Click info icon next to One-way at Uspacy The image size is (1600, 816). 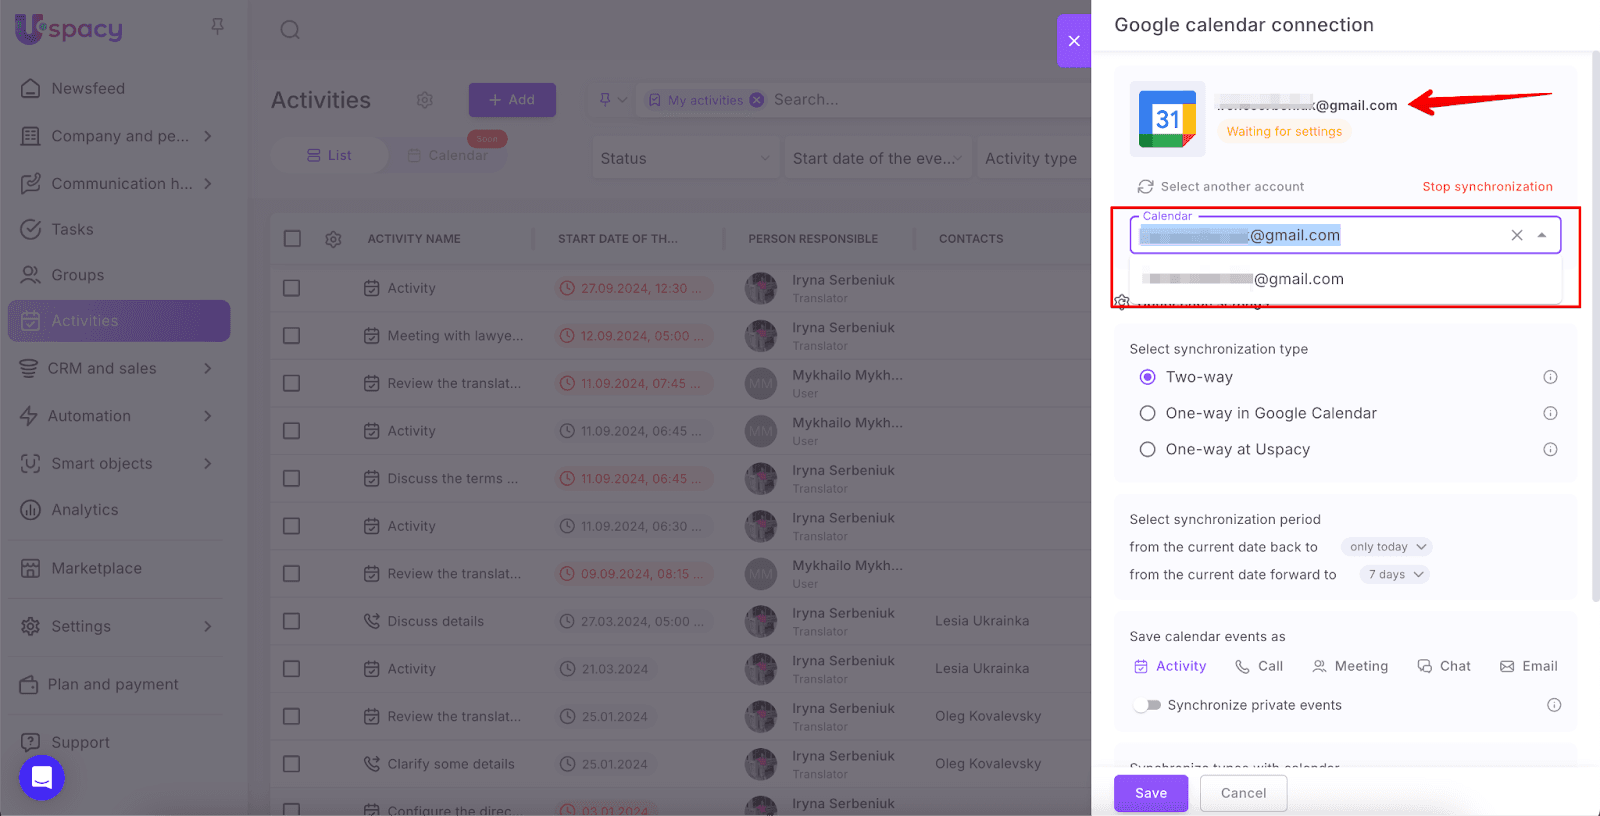point(1550,449)
